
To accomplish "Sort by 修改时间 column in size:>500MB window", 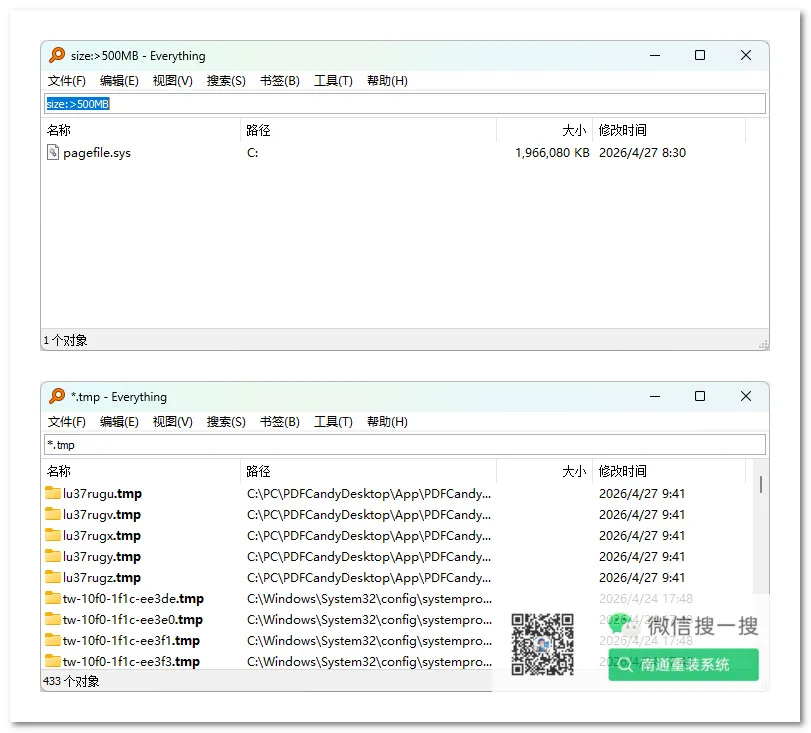I will tap(669, 130).
